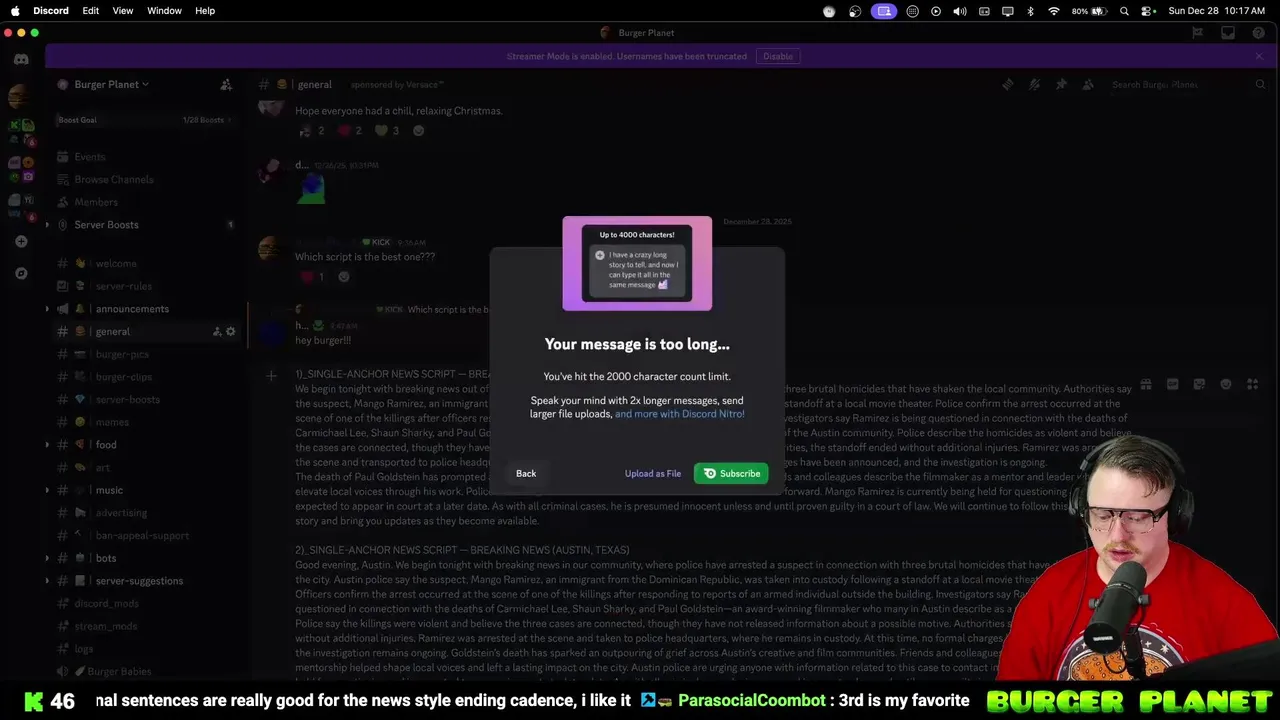Screen dimensions: 1280x720
Task: Click the flag icon in title bar
Action: click(x=1197, y=33)
